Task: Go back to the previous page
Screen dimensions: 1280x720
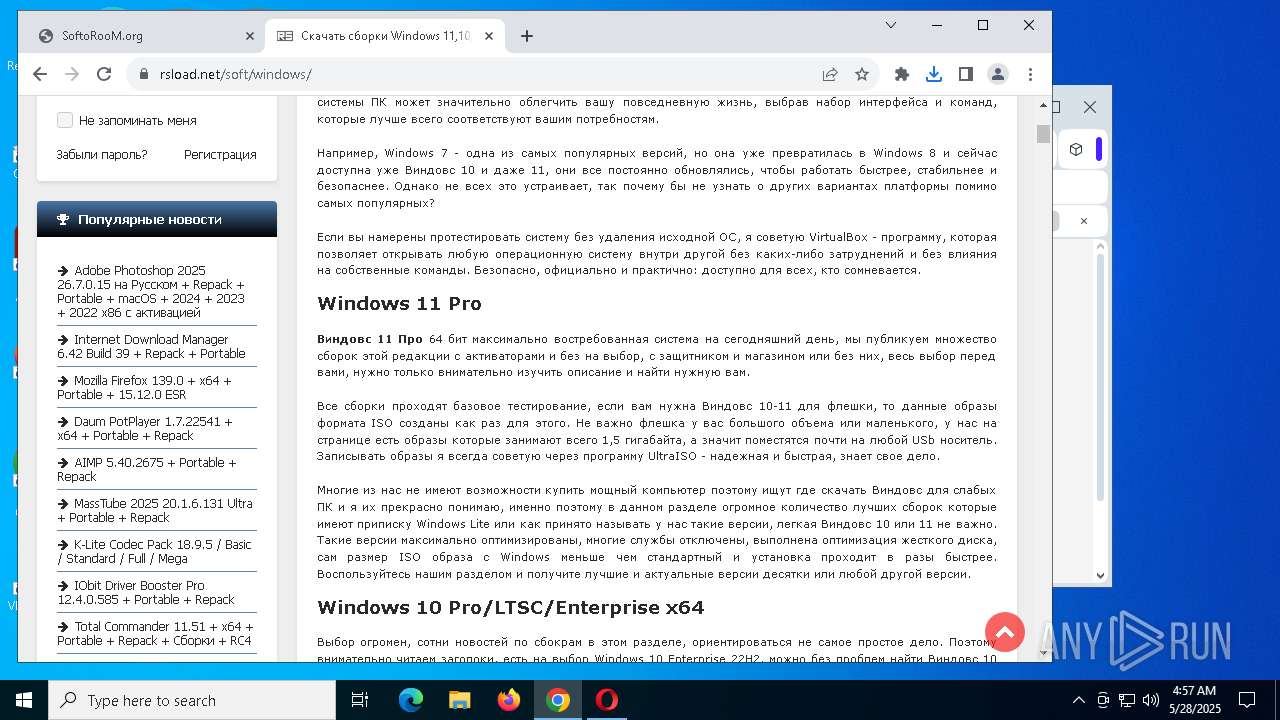Action: 40,74
